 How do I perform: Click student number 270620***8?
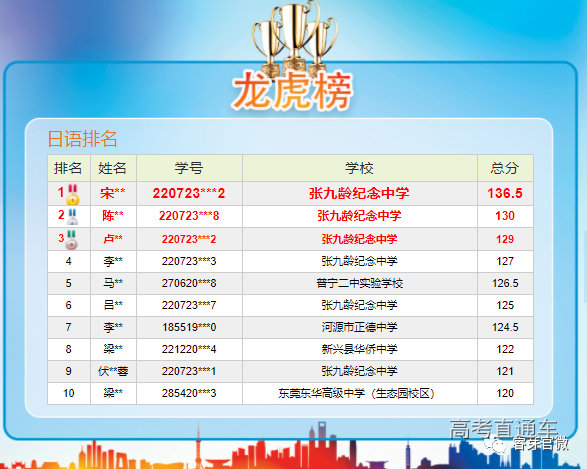[189, 283]
